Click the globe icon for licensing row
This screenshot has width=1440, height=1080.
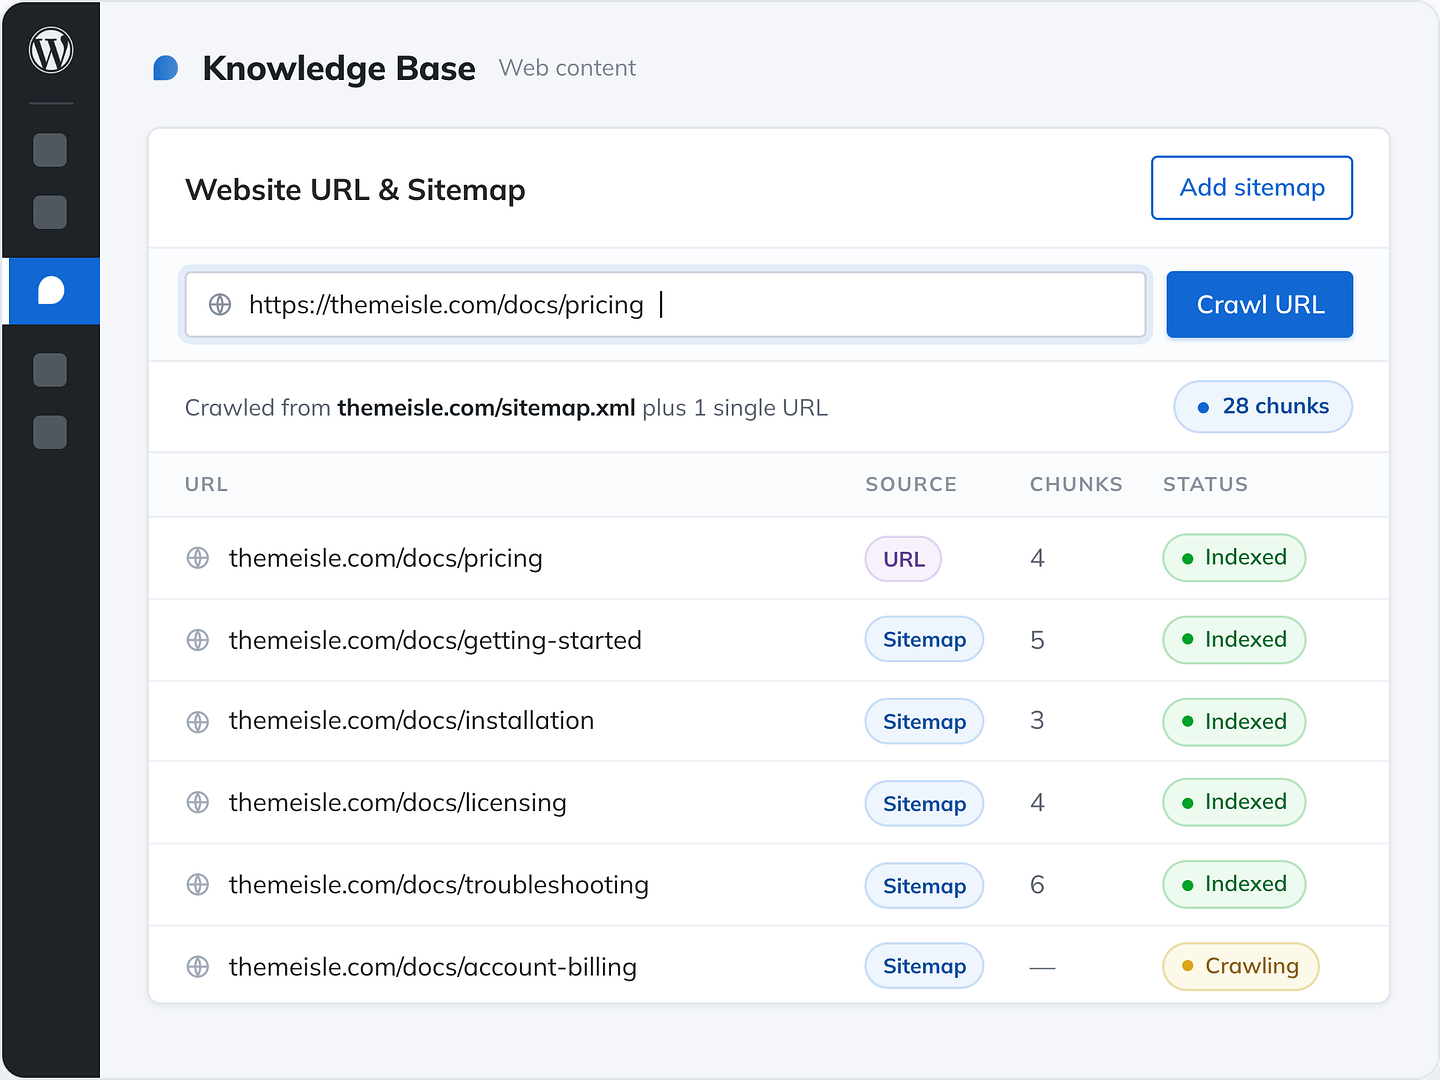pyautogui.click(x=198, y=802)
